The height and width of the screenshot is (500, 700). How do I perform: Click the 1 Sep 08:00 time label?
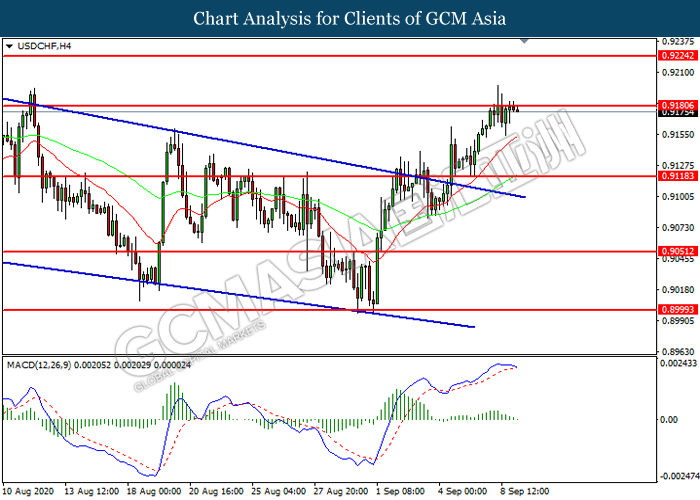click(400, 491)
